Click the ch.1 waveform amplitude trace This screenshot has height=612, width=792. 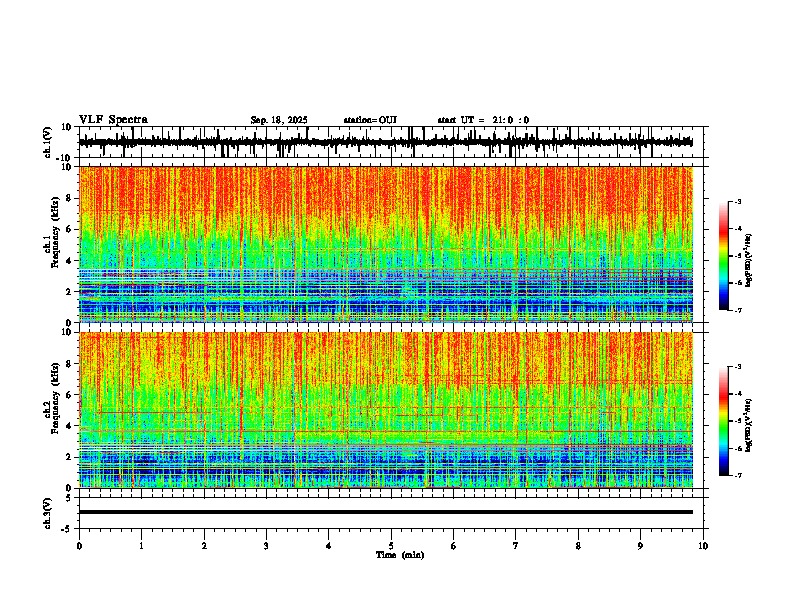385,142
